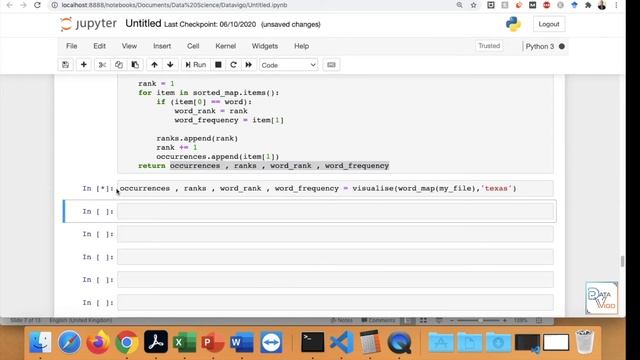Click the '(unsaved changes)' status text
The image size is (640, 360).
tap(291, 24)
